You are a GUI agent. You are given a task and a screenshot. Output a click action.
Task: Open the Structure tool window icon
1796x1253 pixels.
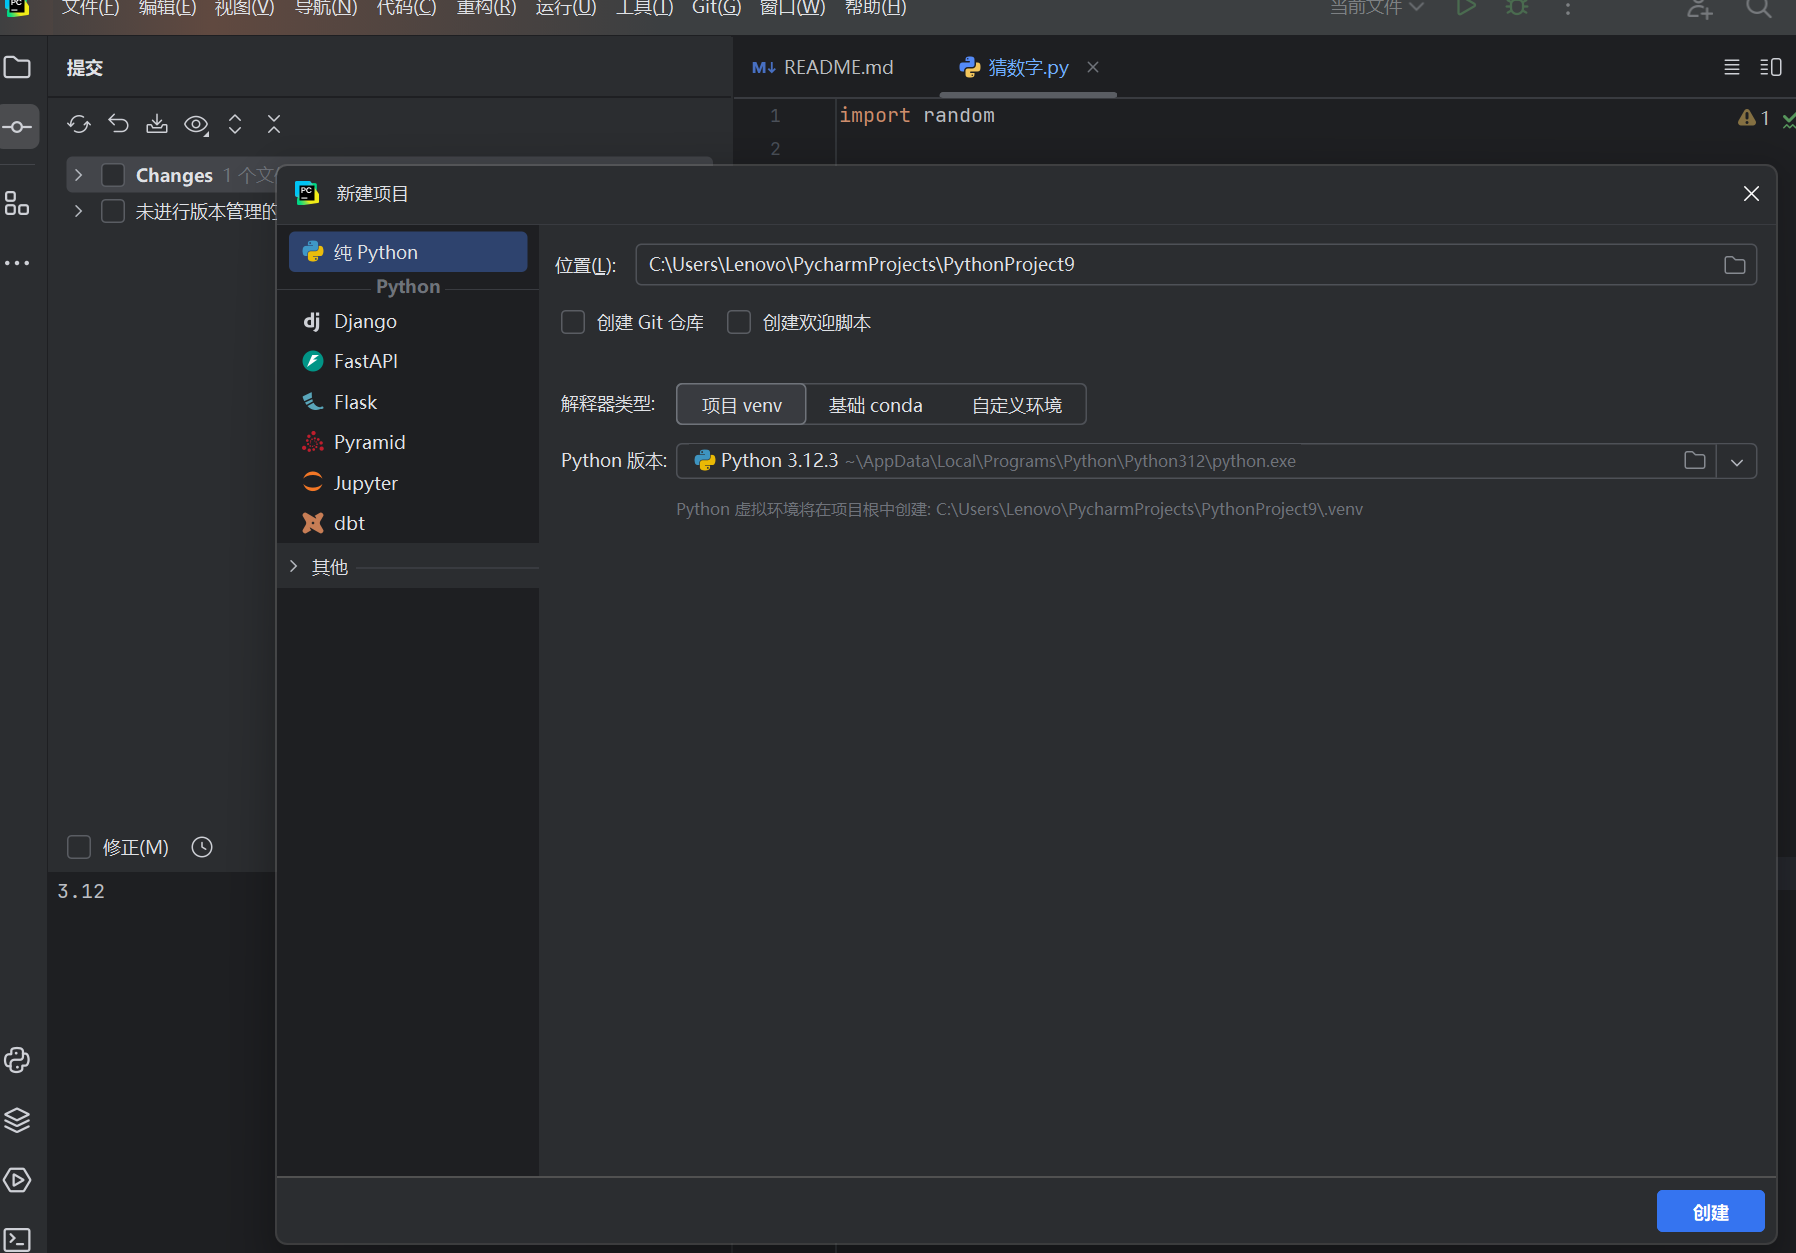point(17,204)
